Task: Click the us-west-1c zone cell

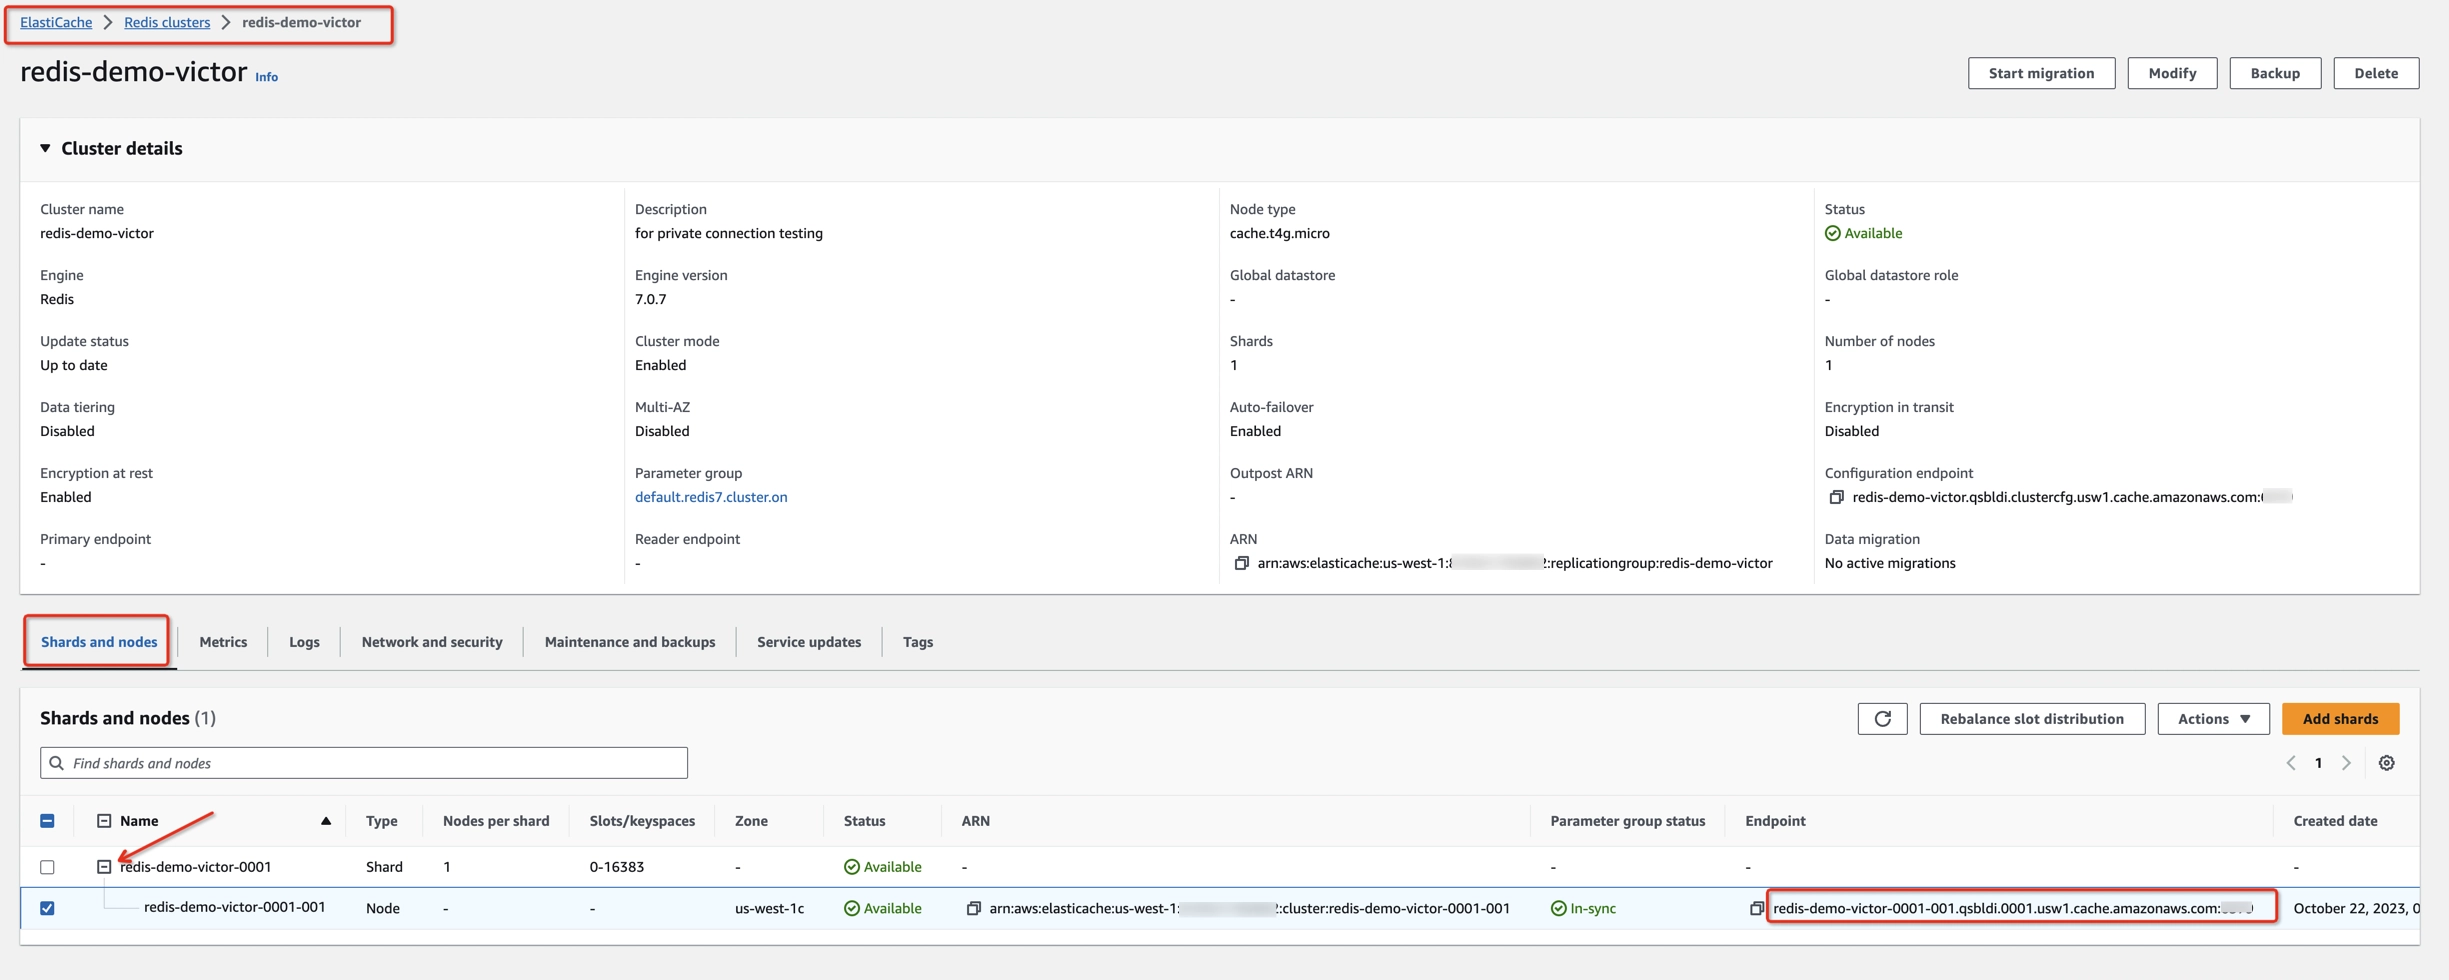Action: [769, 908]
